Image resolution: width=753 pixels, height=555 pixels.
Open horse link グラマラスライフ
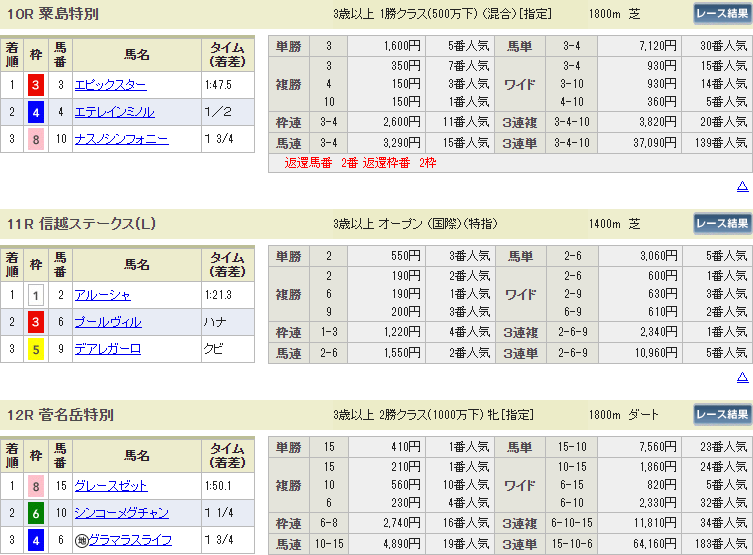coord(130,540)
